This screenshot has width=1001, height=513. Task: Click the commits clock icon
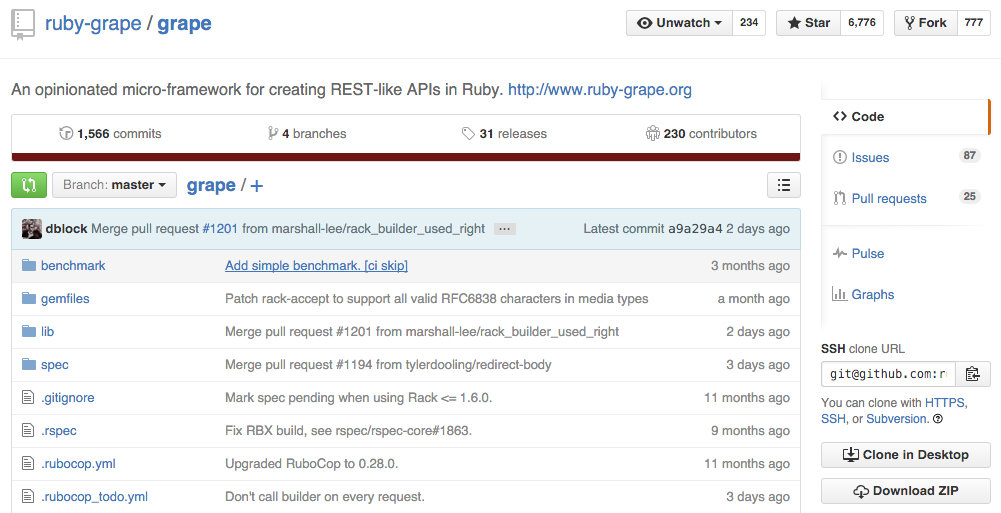66,133
